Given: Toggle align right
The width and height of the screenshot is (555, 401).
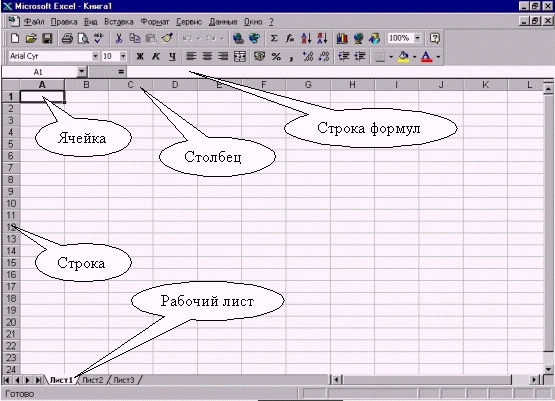Looking at the screenshot, I should click(223, 56).
